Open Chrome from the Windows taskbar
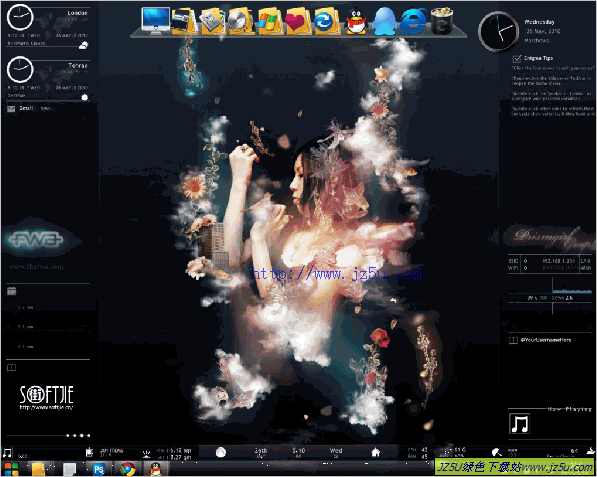 point(128,469)
